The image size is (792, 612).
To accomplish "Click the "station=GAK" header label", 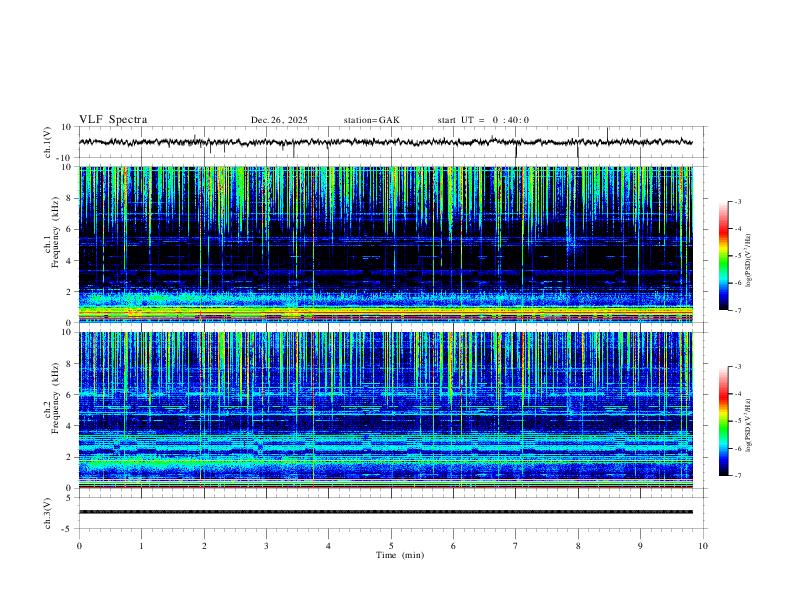I will (x=371, y=120).
